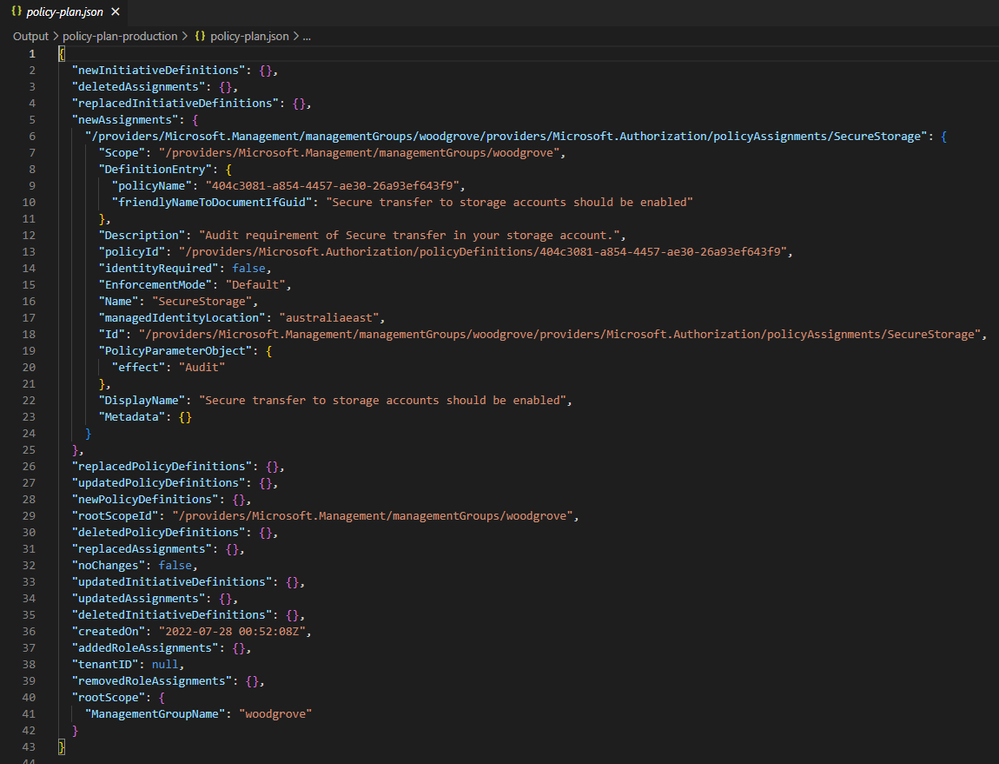This screenshot has height=764, width=999.
Task: Click the JSON braces icon in the breadcrumb
Action: tap(200, 36)
